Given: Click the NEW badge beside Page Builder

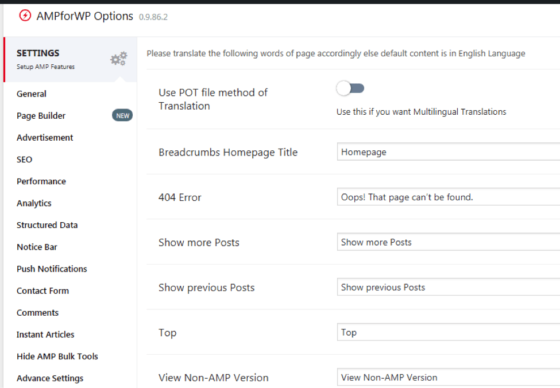Looking at the screenshot, I should coord(122,115).
